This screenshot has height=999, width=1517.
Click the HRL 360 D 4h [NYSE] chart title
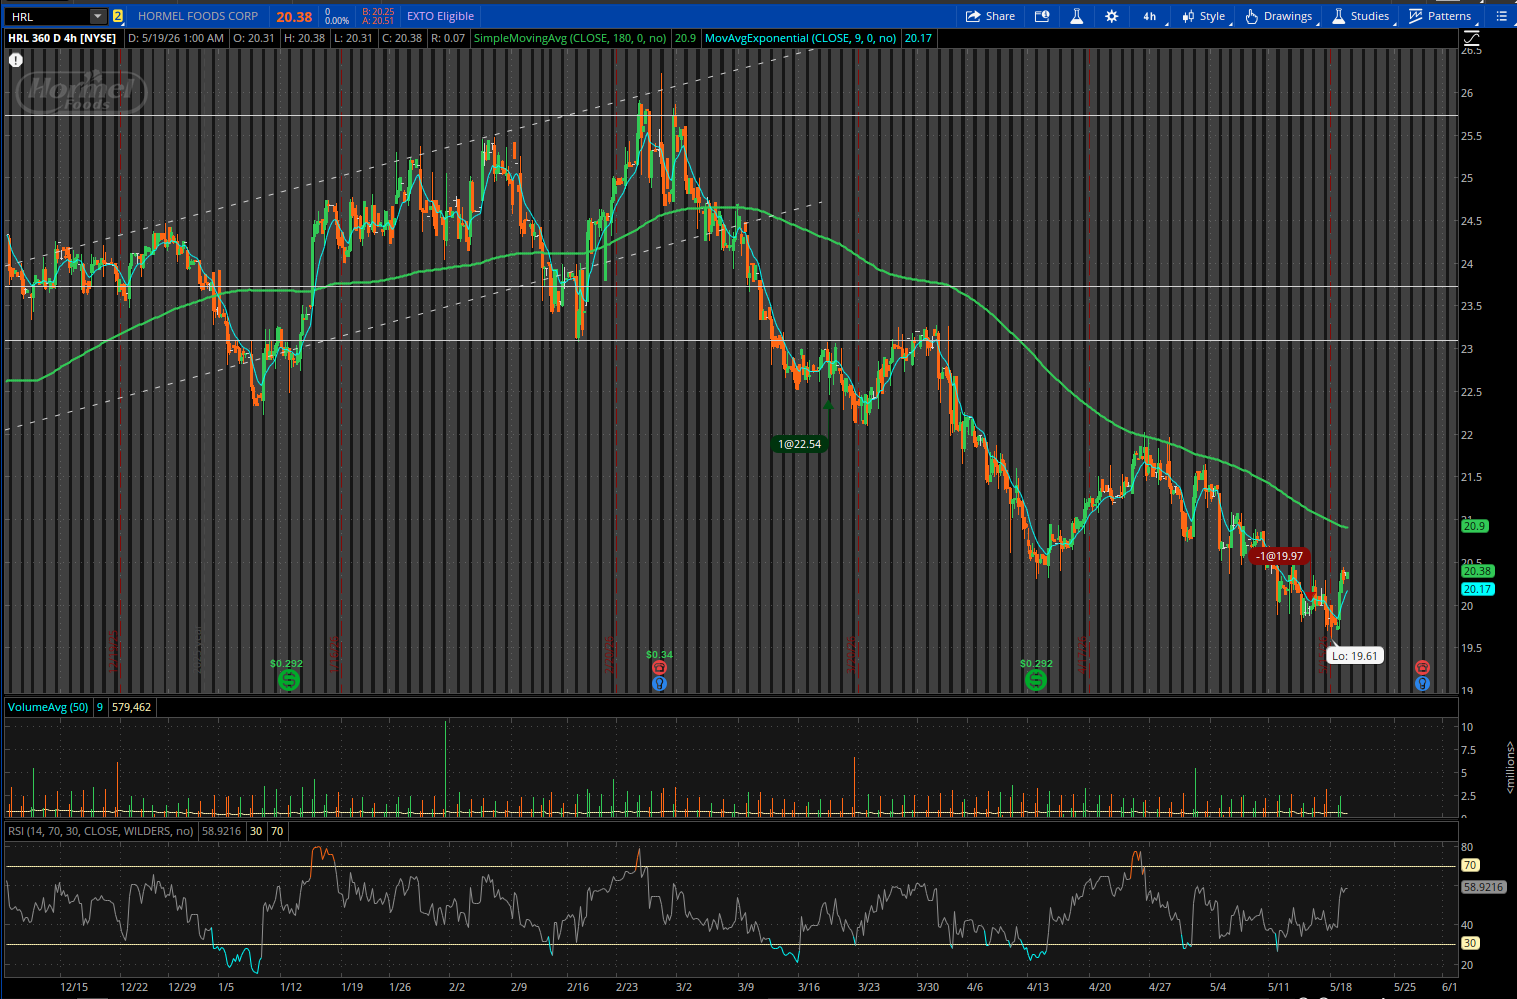[x=62, y=38]
